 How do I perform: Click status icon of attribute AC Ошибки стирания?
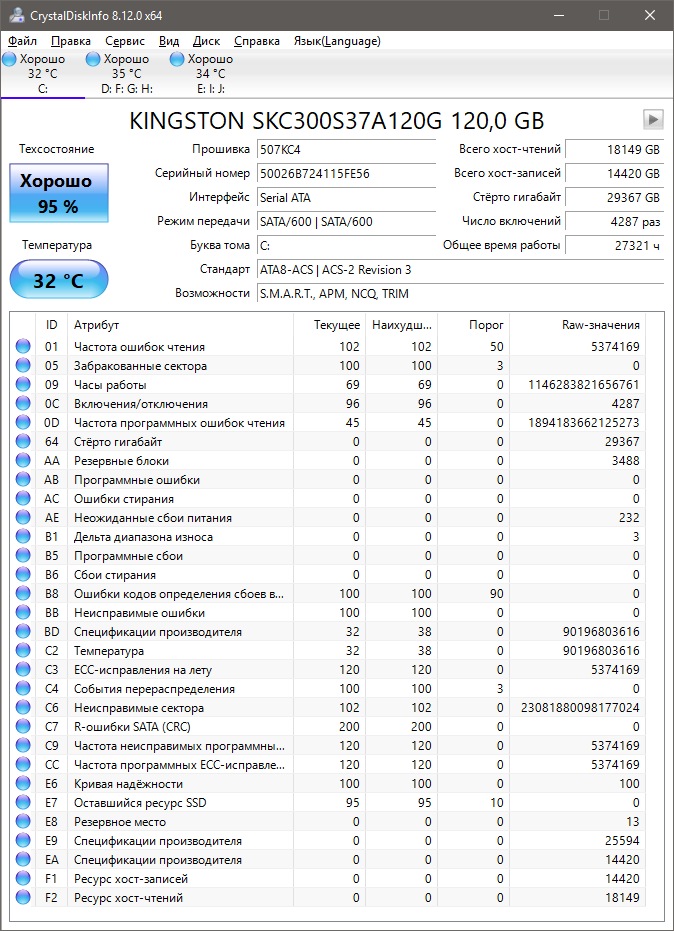[23, 499]
